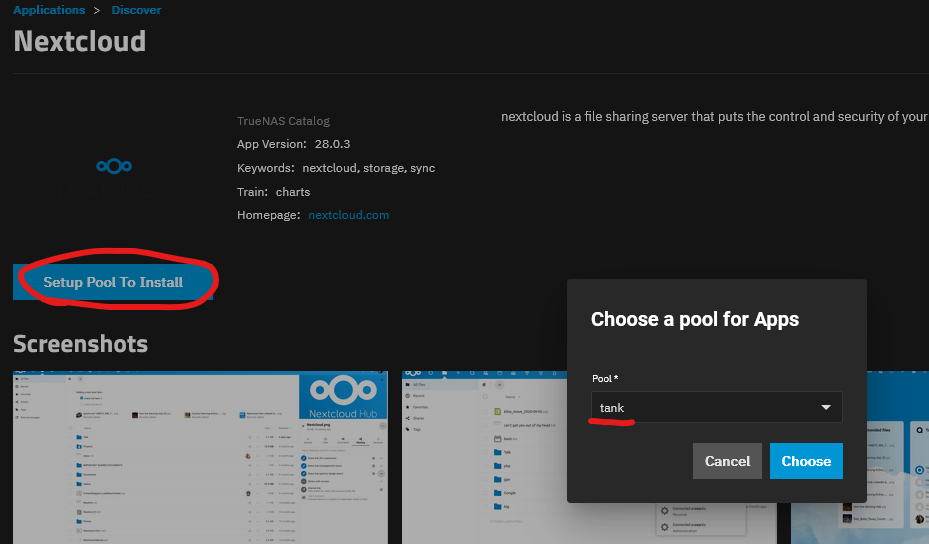The height and width of the screenshot is (544, 929).
Task: Click the nextcloud description paragraph
Action: pyautogui.click(x=715, y=117)
